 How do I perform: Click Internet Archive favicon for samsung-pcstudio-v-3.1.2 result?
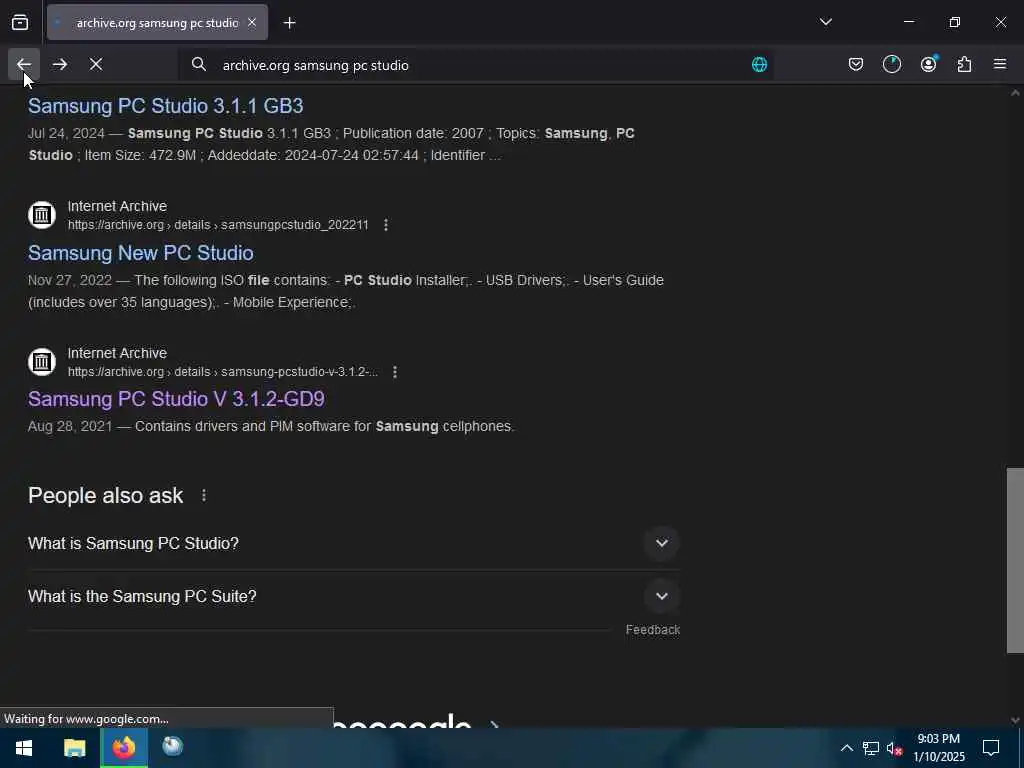[x=42, y=362]
